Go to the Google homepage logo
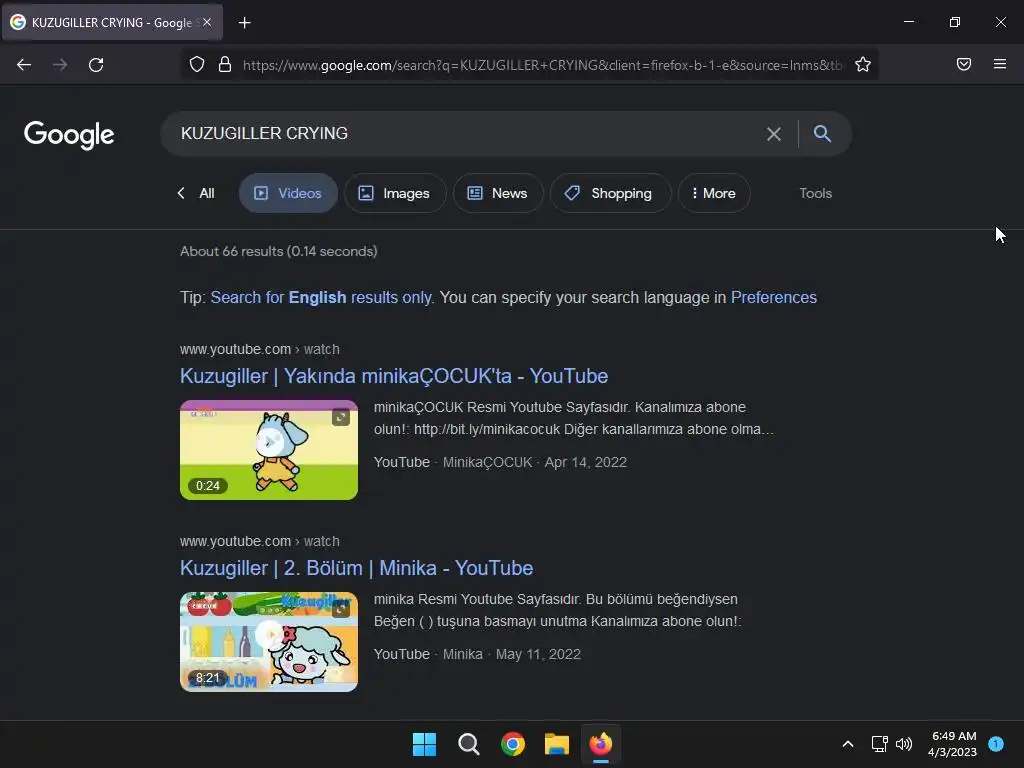 click(69, 135)
